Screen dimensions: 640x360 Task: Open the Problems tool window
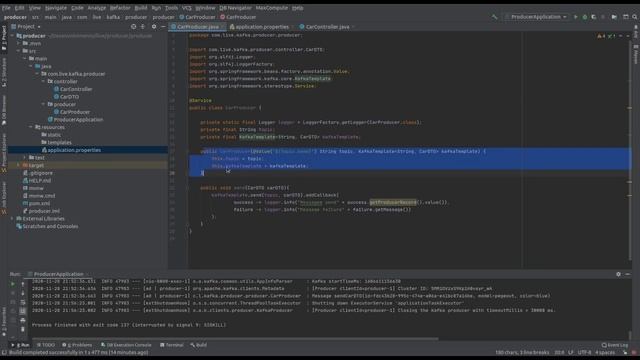pyautogui.click(x=77, y=345)
